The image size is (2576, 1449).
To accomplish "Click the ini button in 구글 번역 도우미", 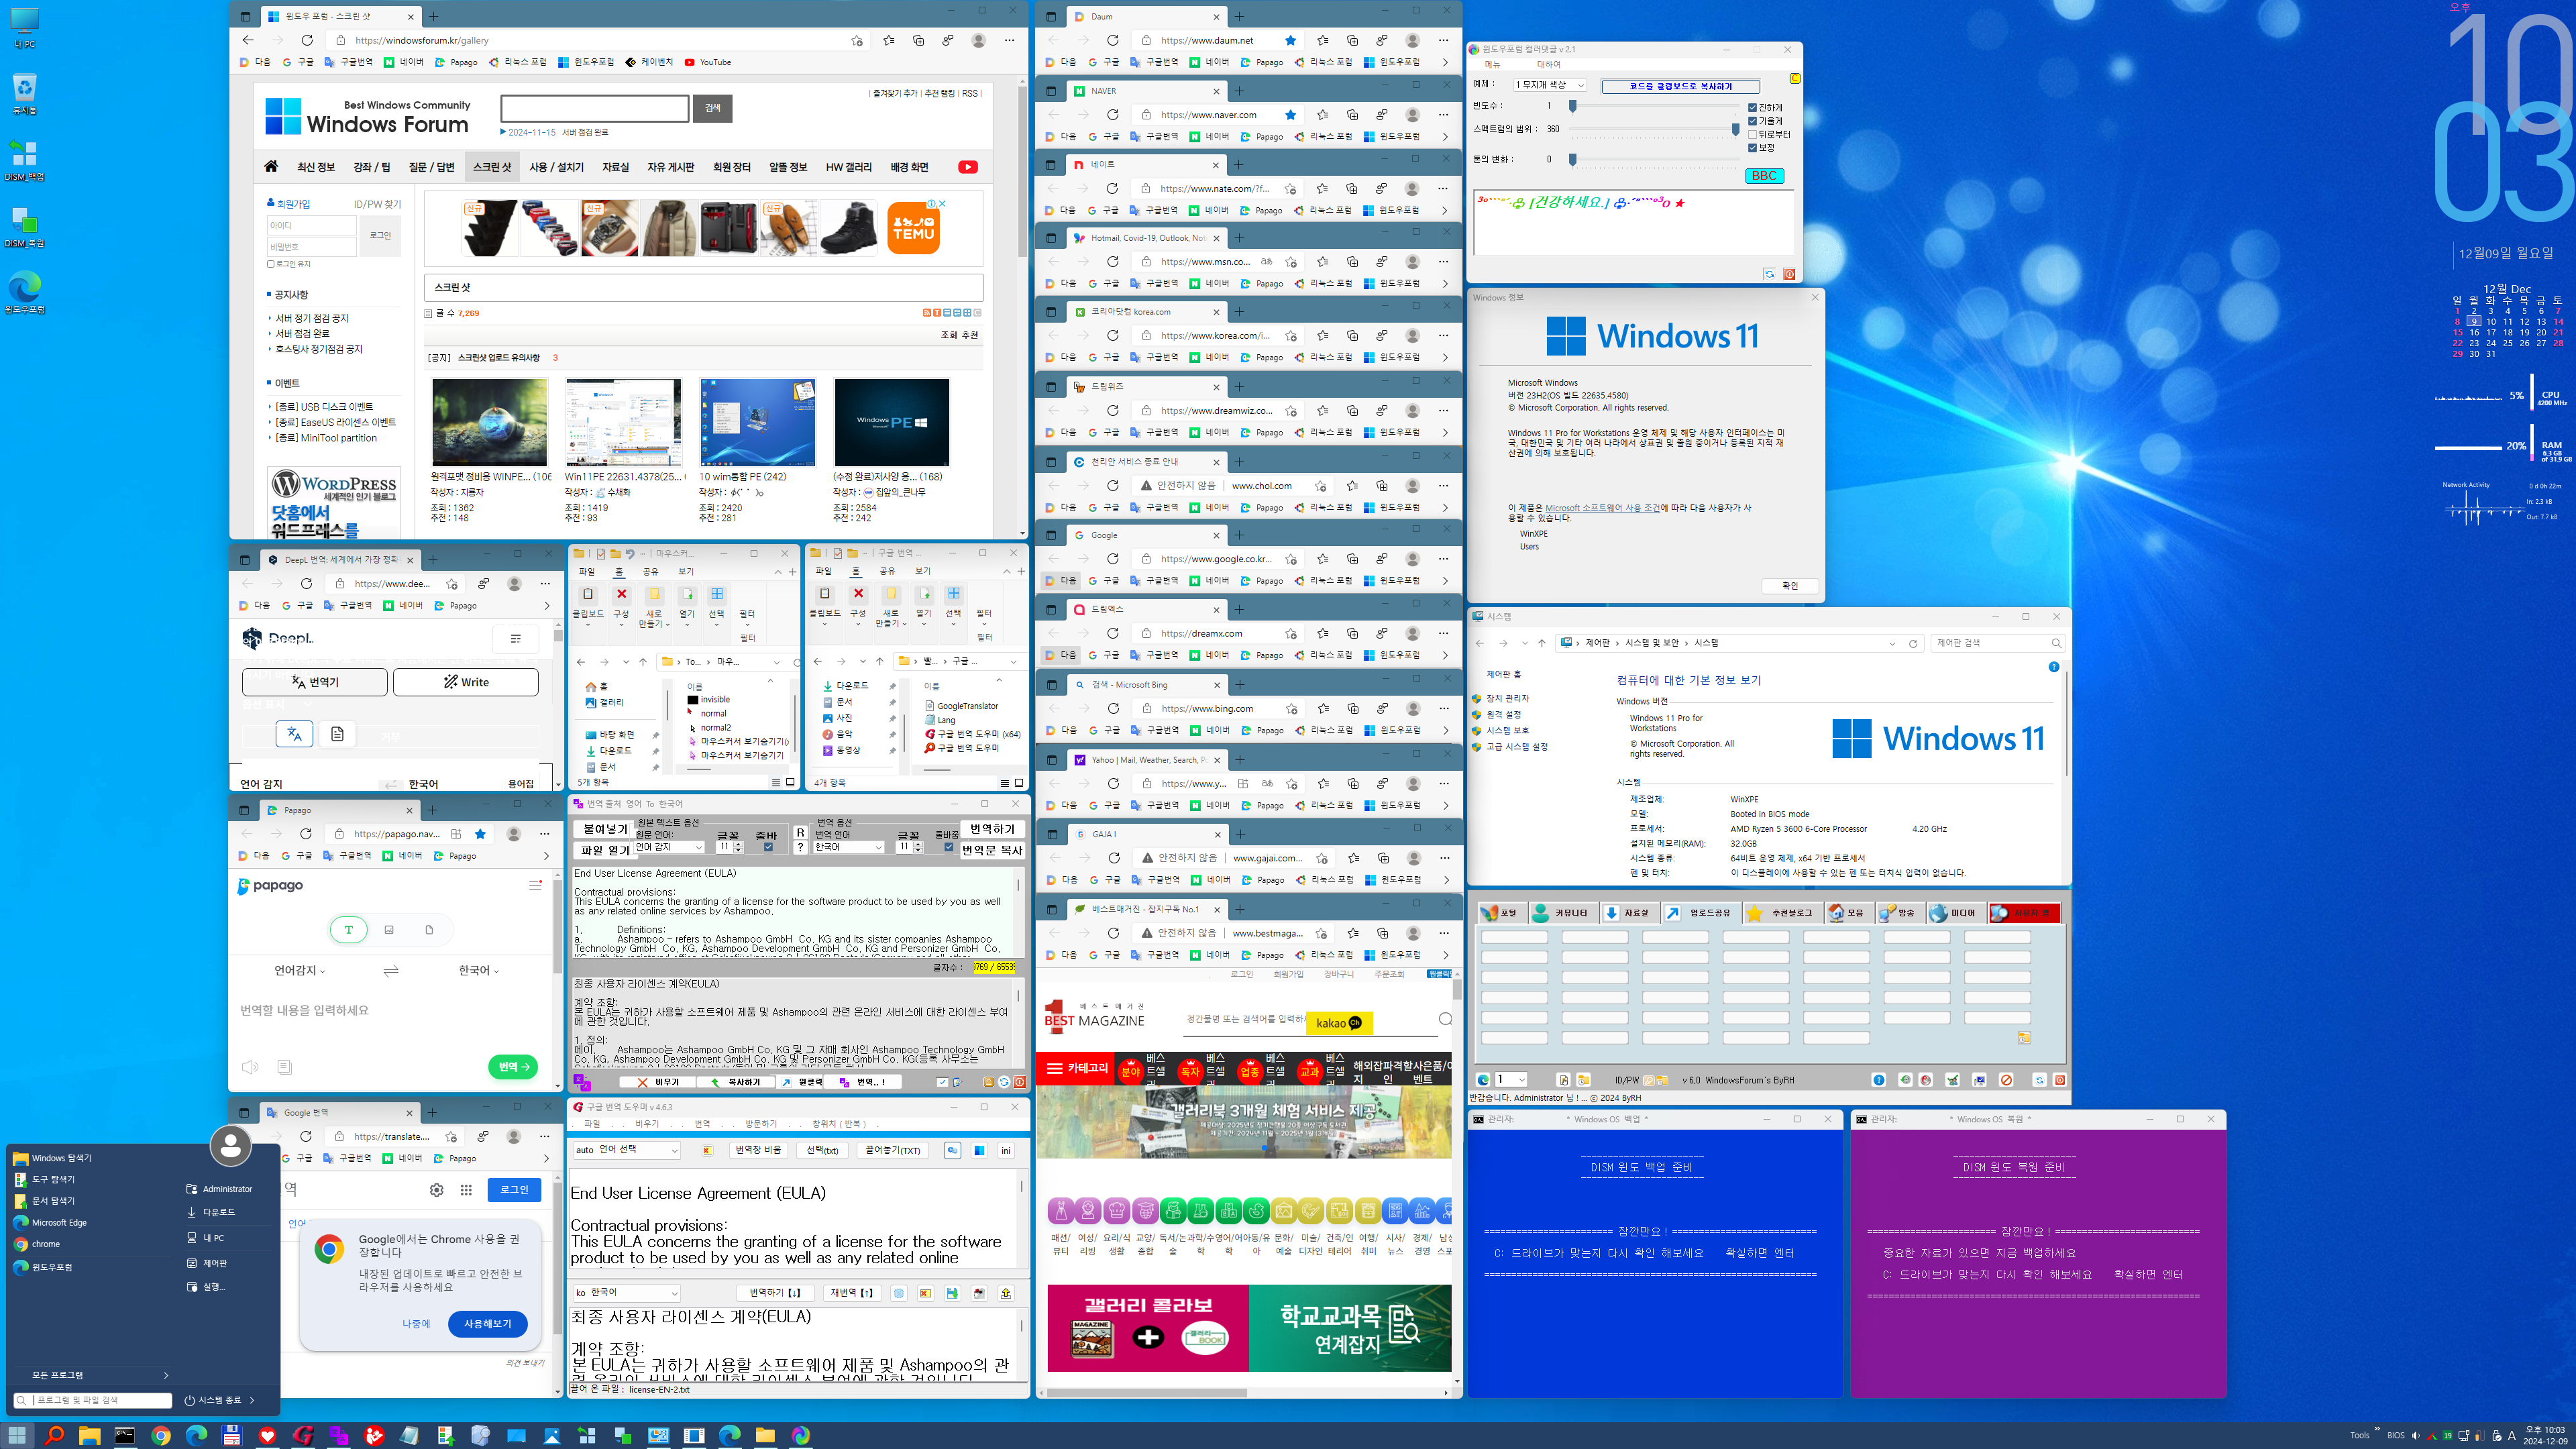I will (1006, 1150).
